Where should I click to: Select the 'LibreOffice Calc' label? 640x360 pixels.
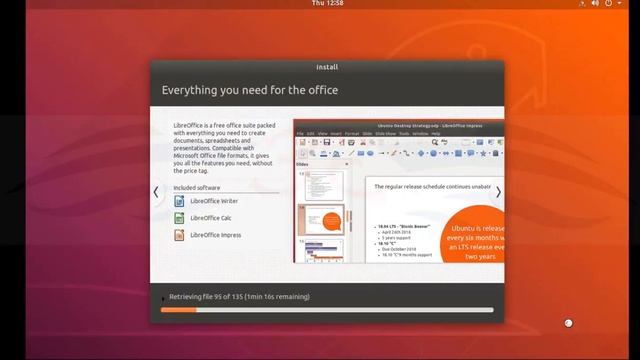(x=211, y=218)
